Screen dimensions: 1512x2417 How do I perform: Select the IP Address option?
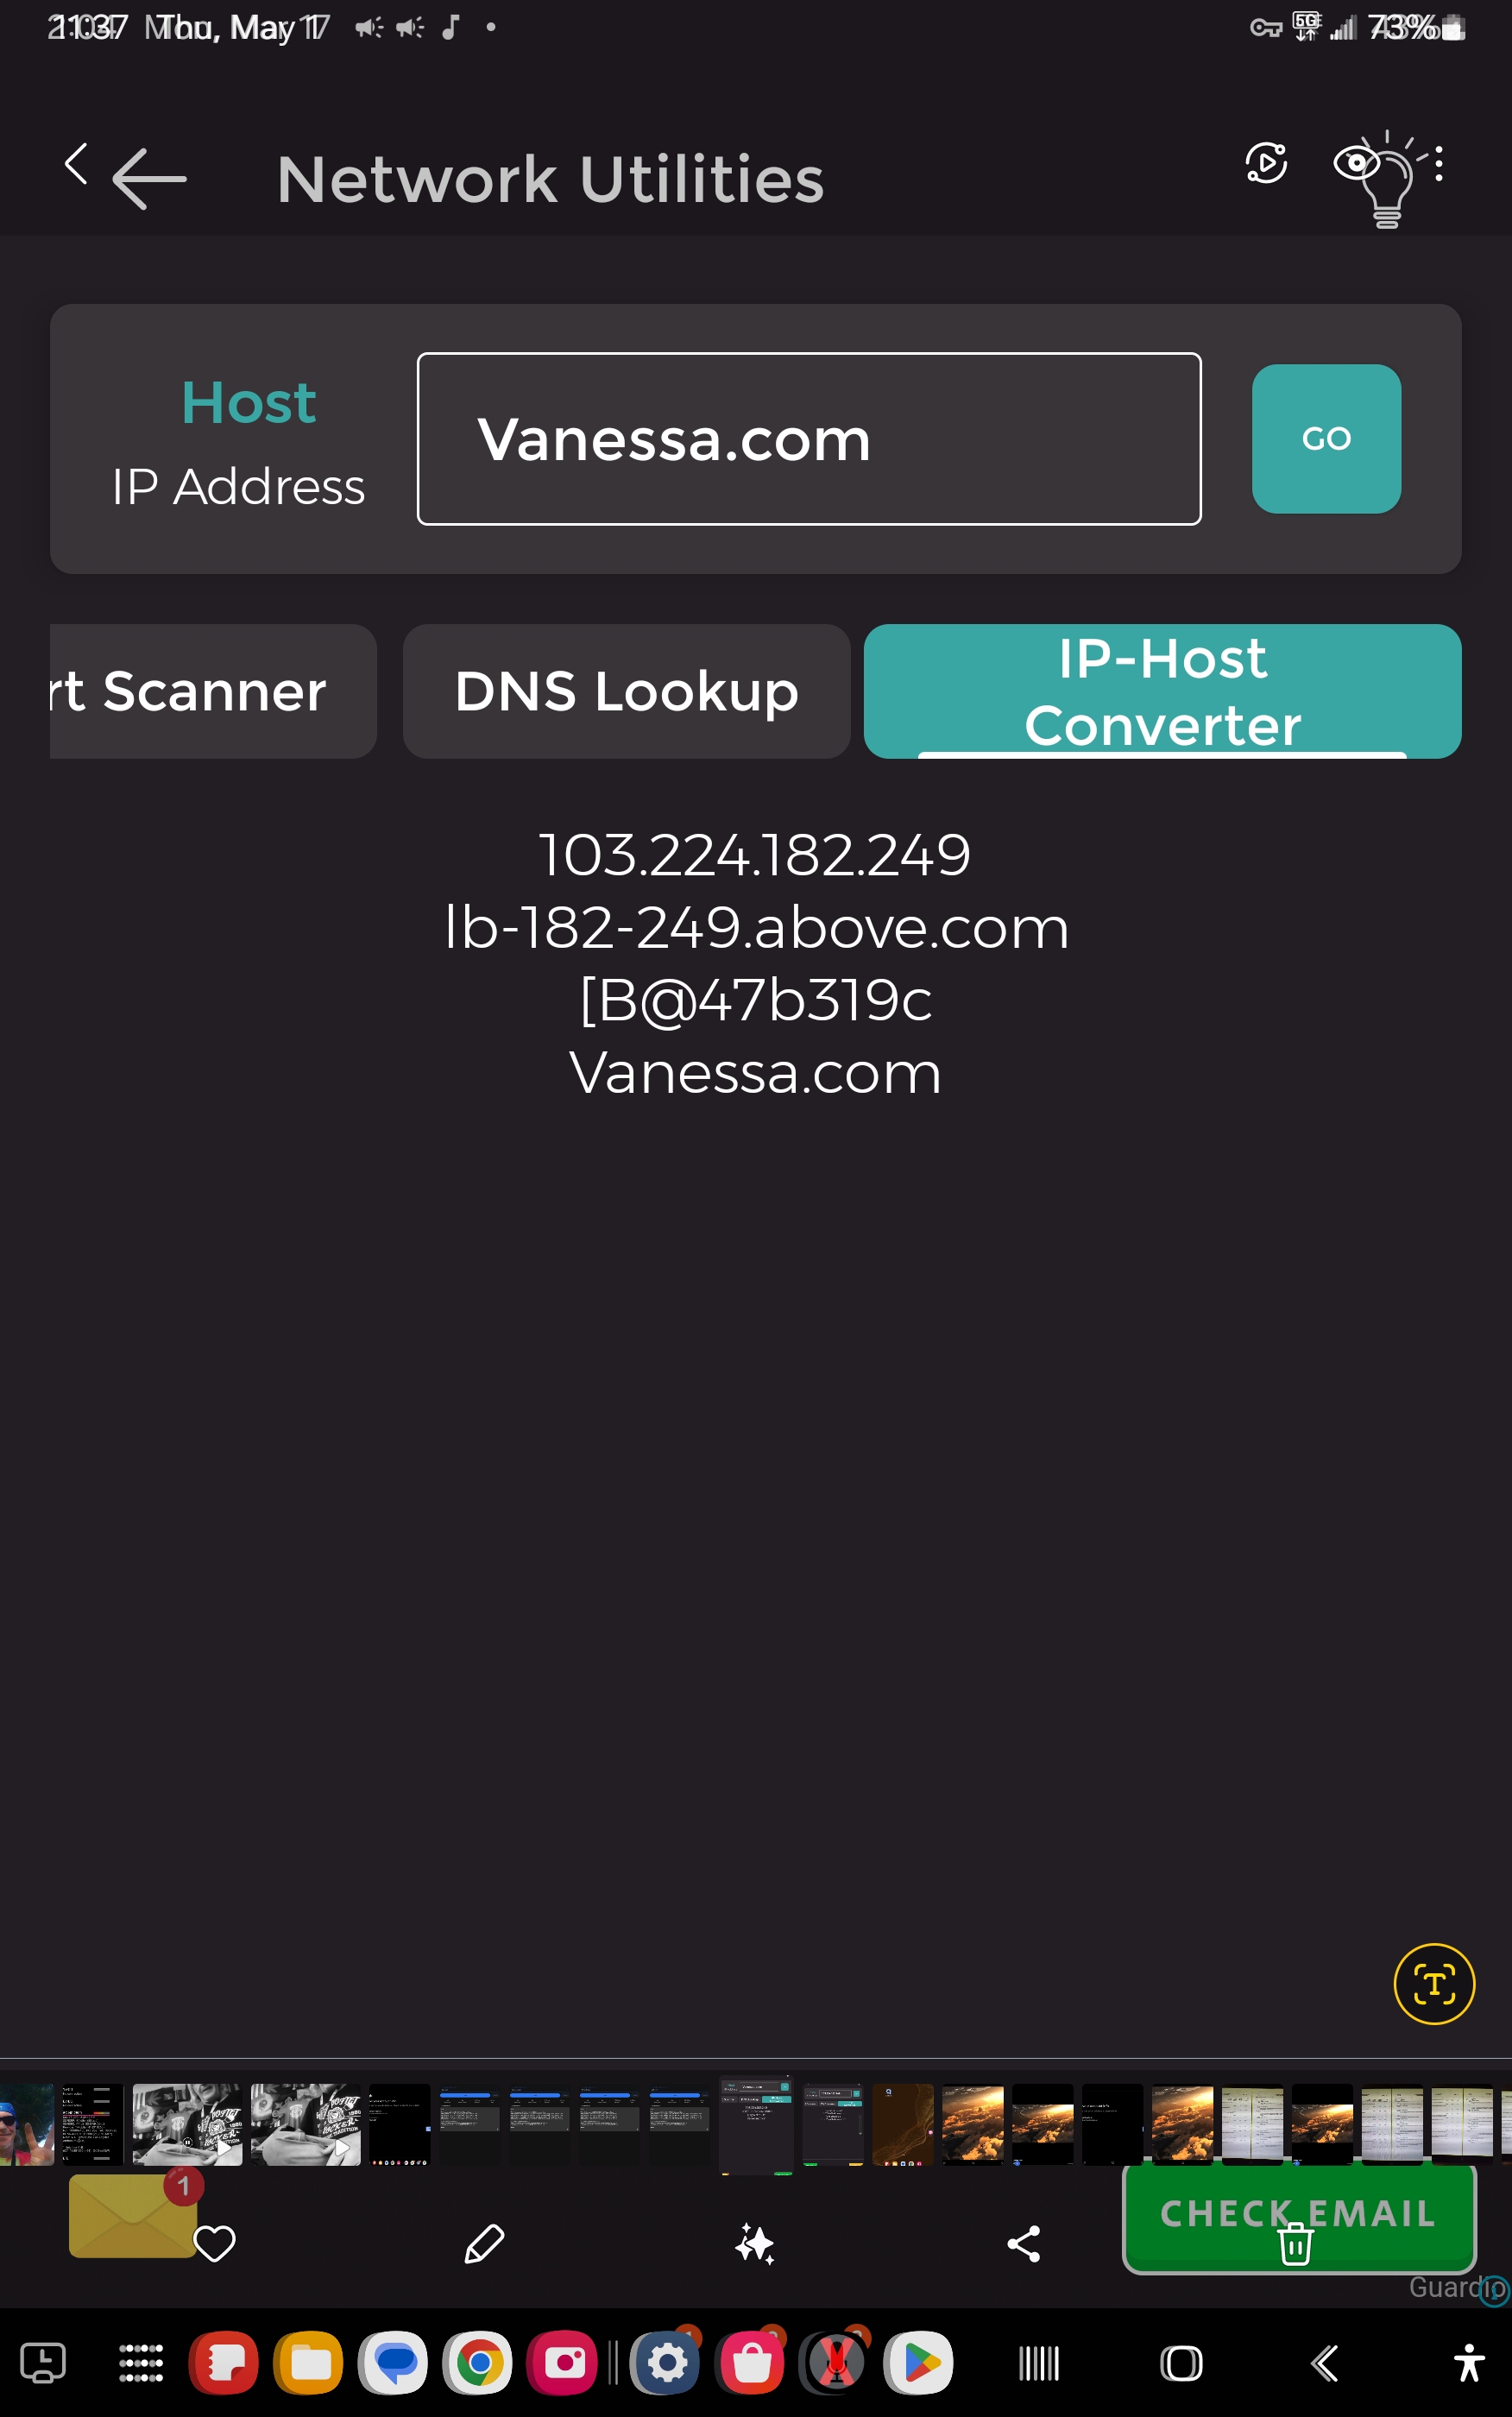(x=238, y=487)
